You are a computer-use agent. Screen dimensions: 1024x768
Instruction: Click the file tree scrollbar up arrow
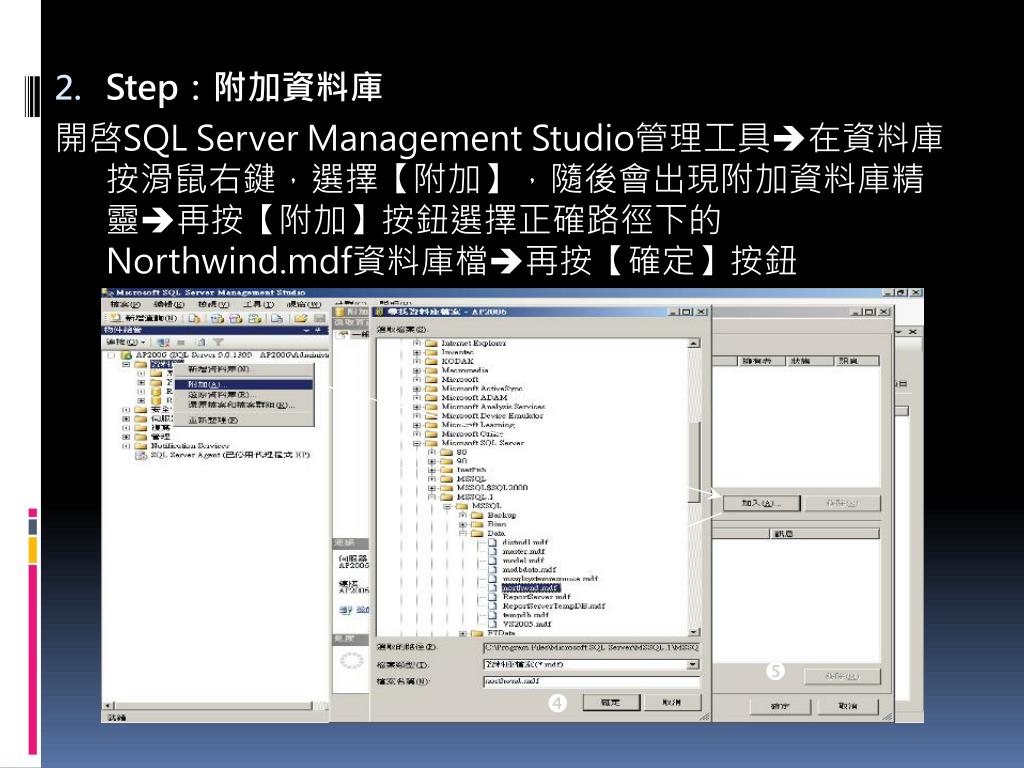[694, 343]
